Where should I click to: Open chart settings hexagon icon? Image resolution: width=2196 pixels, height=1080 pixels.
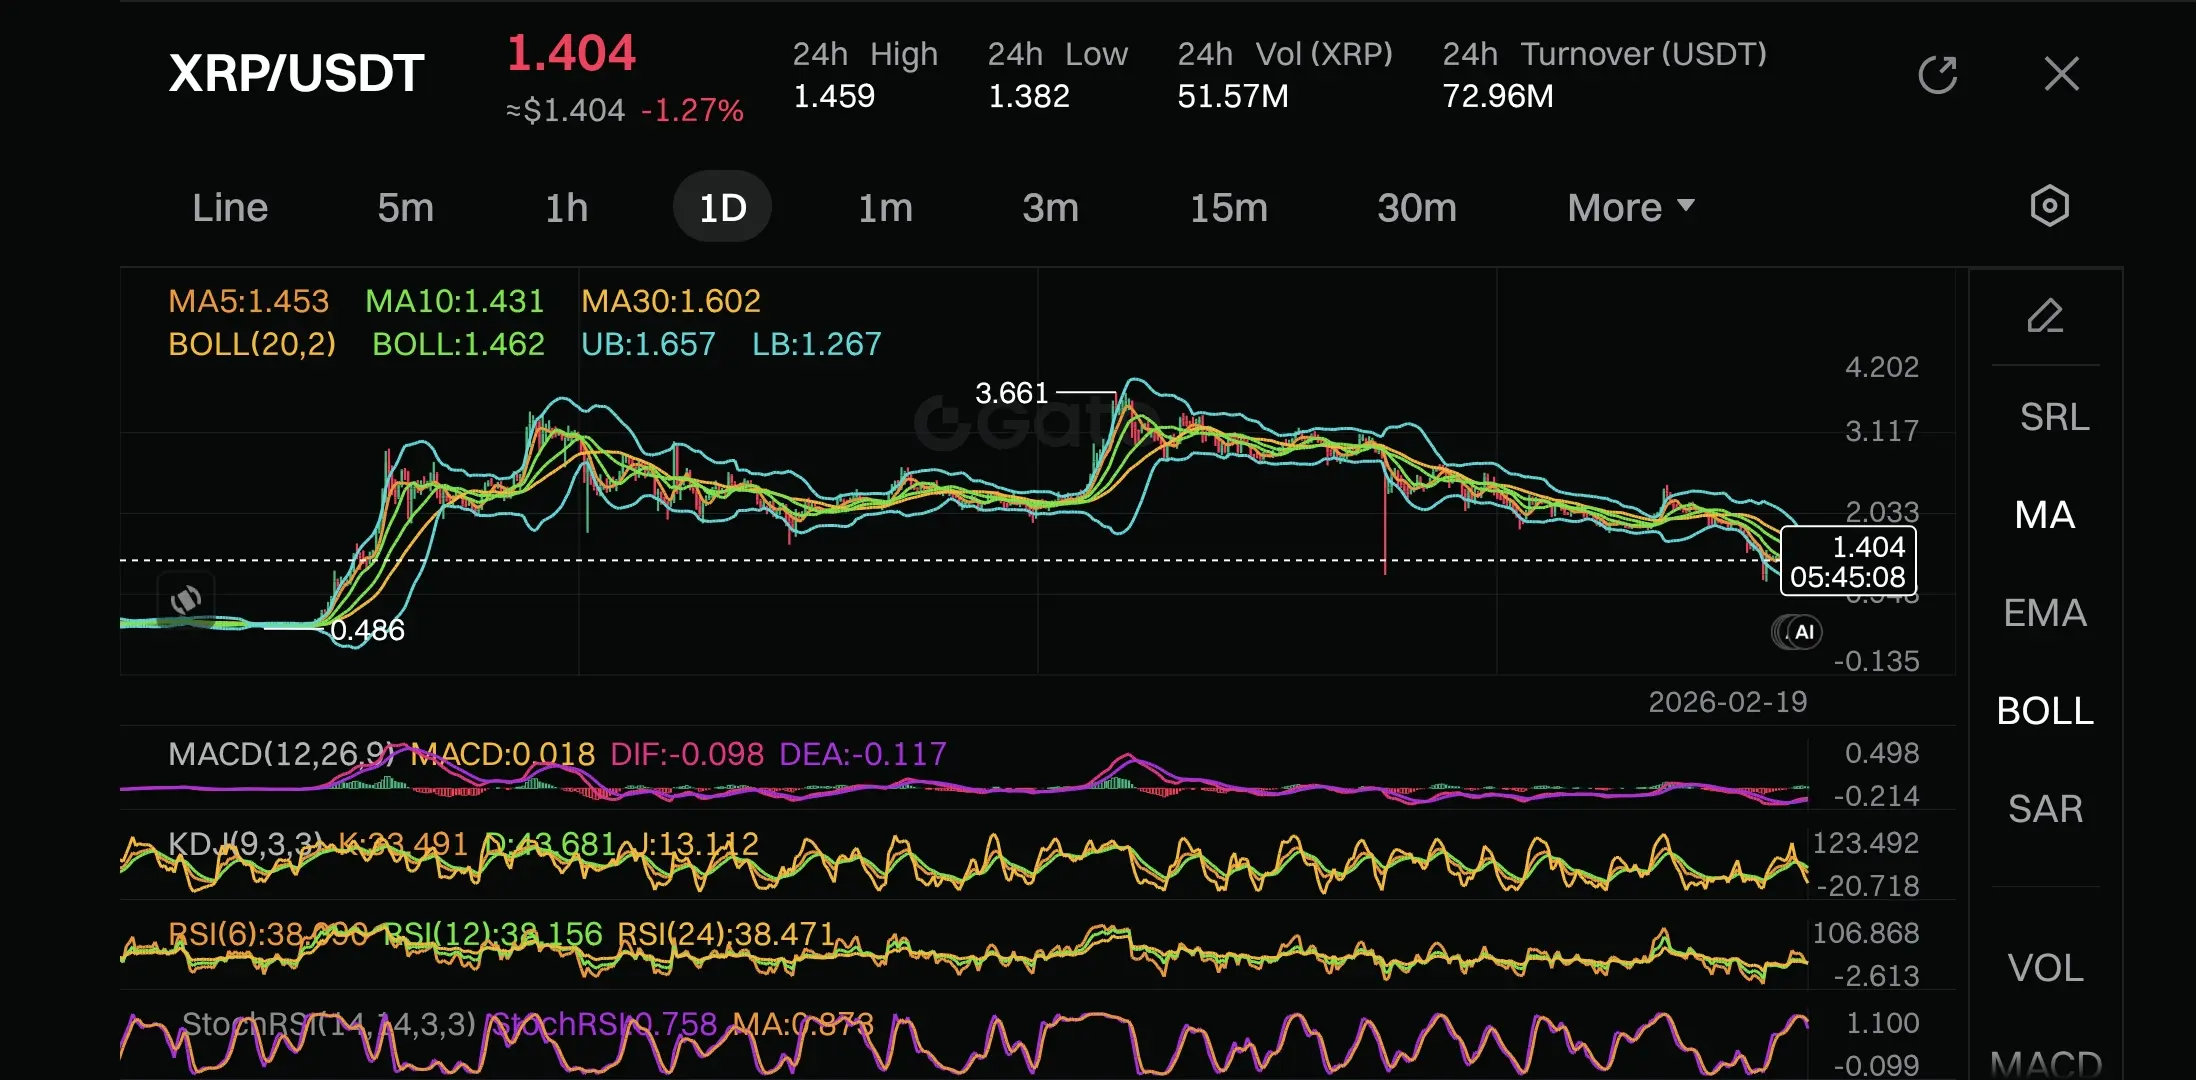coord(2049,206)
